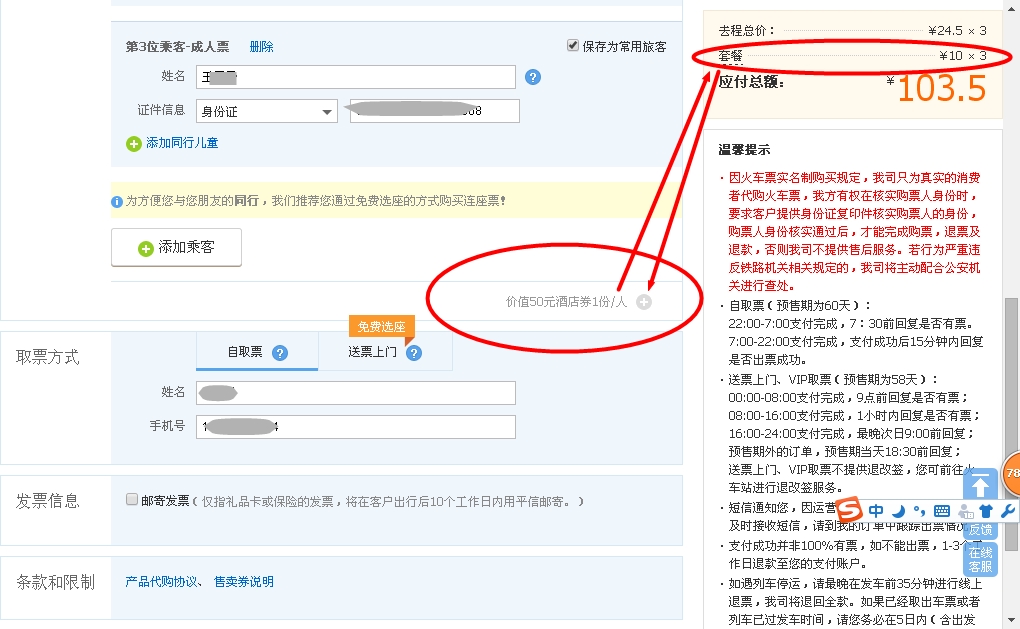Switch to the 送票上门 tab
The height and width of the screenshot is (629, 1020).
click(x=373, y=352)
